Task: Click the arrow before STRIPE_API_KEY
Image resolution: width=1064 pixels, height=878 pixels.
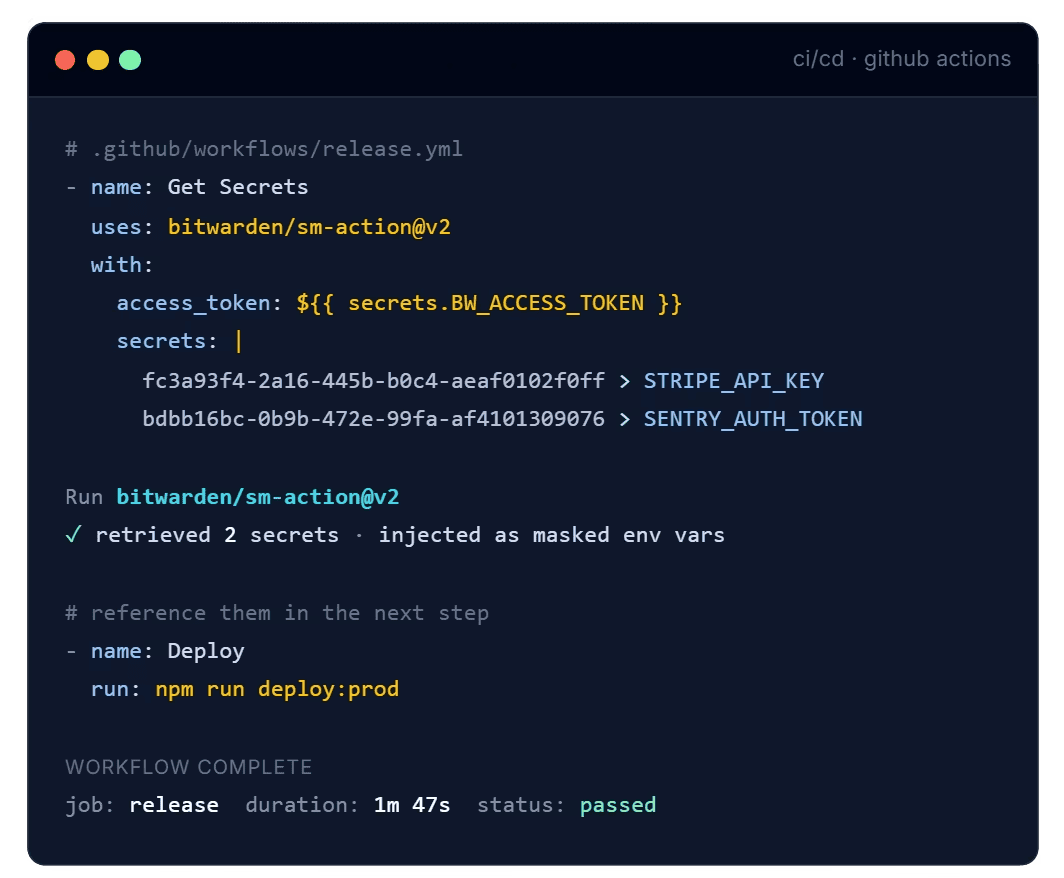Action: pos(624,381)
